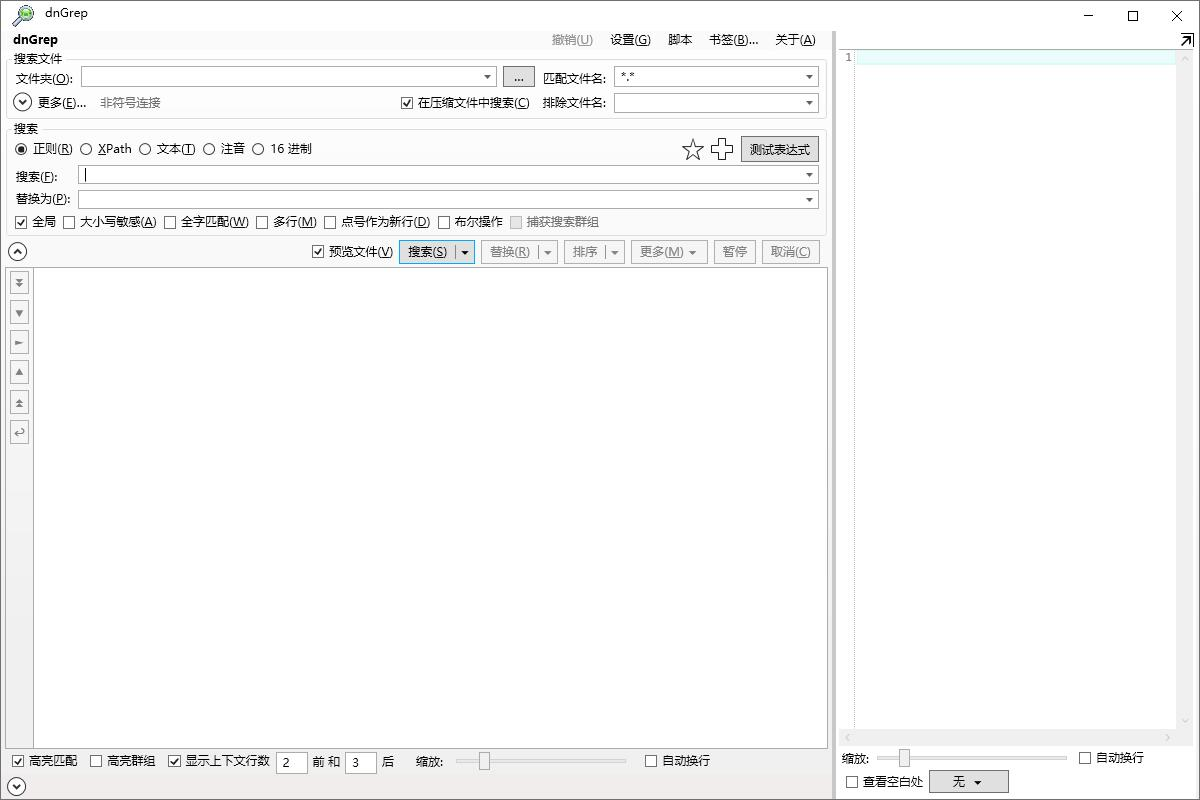The image size is (1200, 800).
Task: Click the pop-out preview window arrow icon
Action: (x=1186, y=40)
